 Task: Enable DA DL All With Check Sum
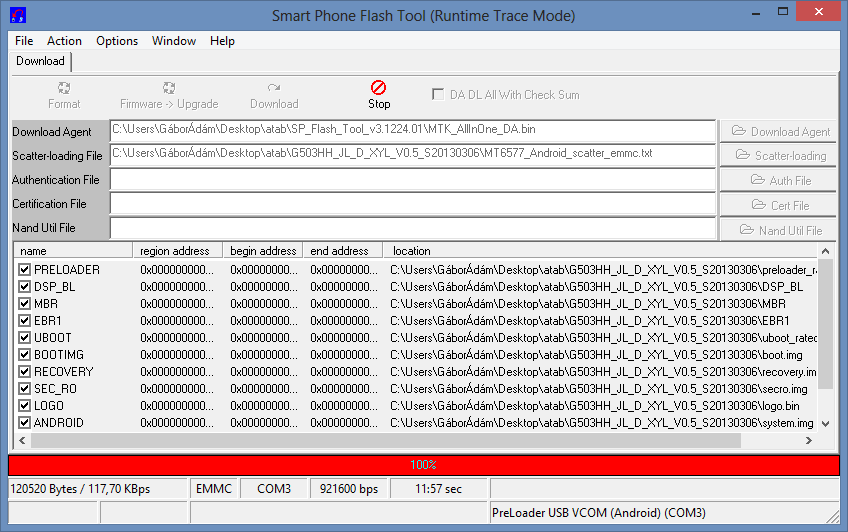pos(438,95)
